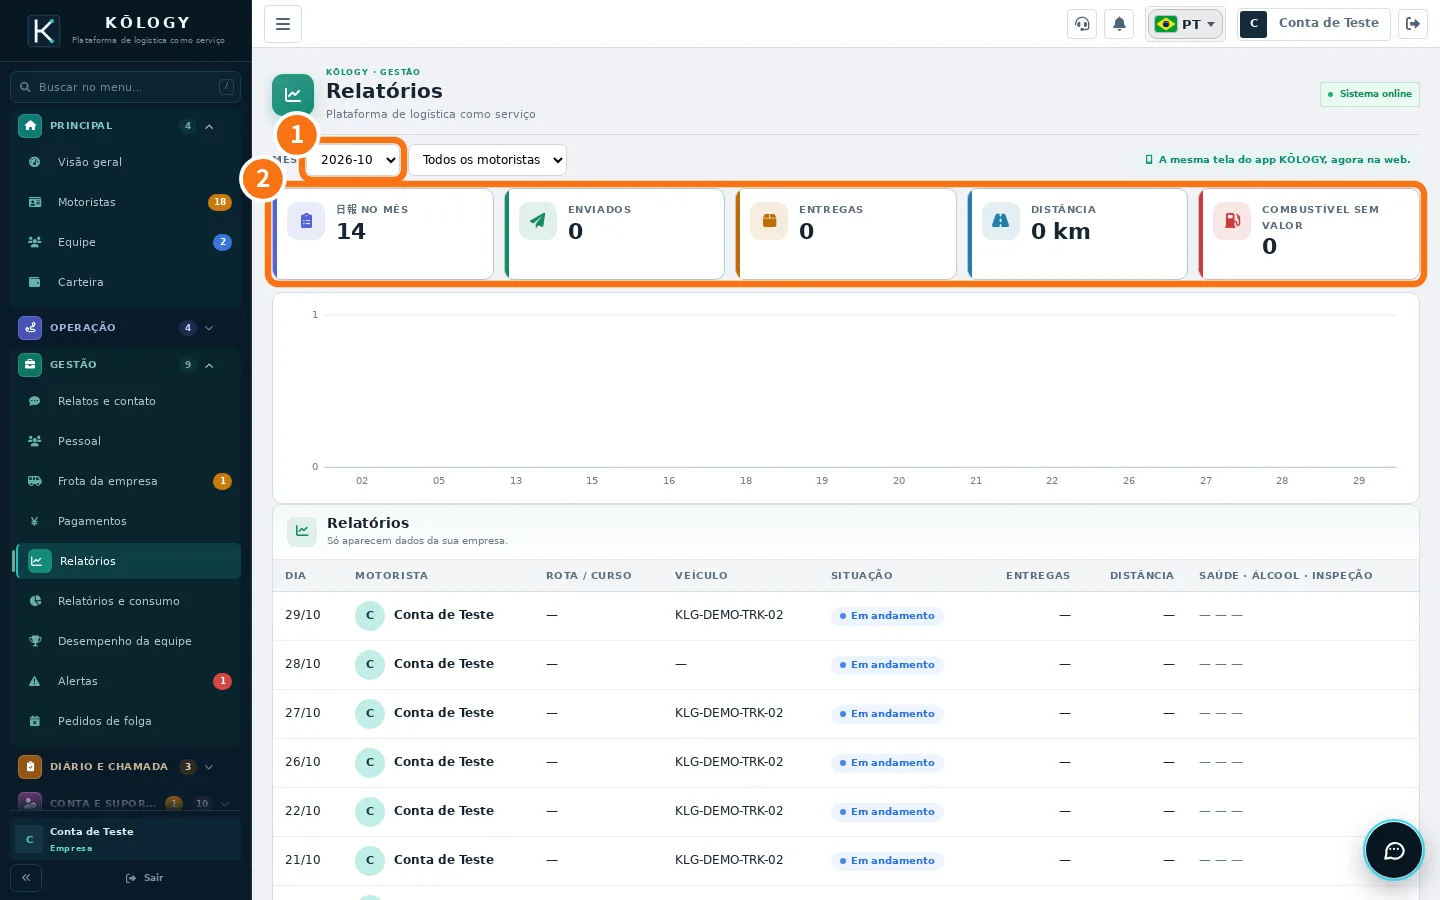This screenshot has height=900, width=1440.
Task: Collapse the Principal section chevron
Action: [209, 127]
